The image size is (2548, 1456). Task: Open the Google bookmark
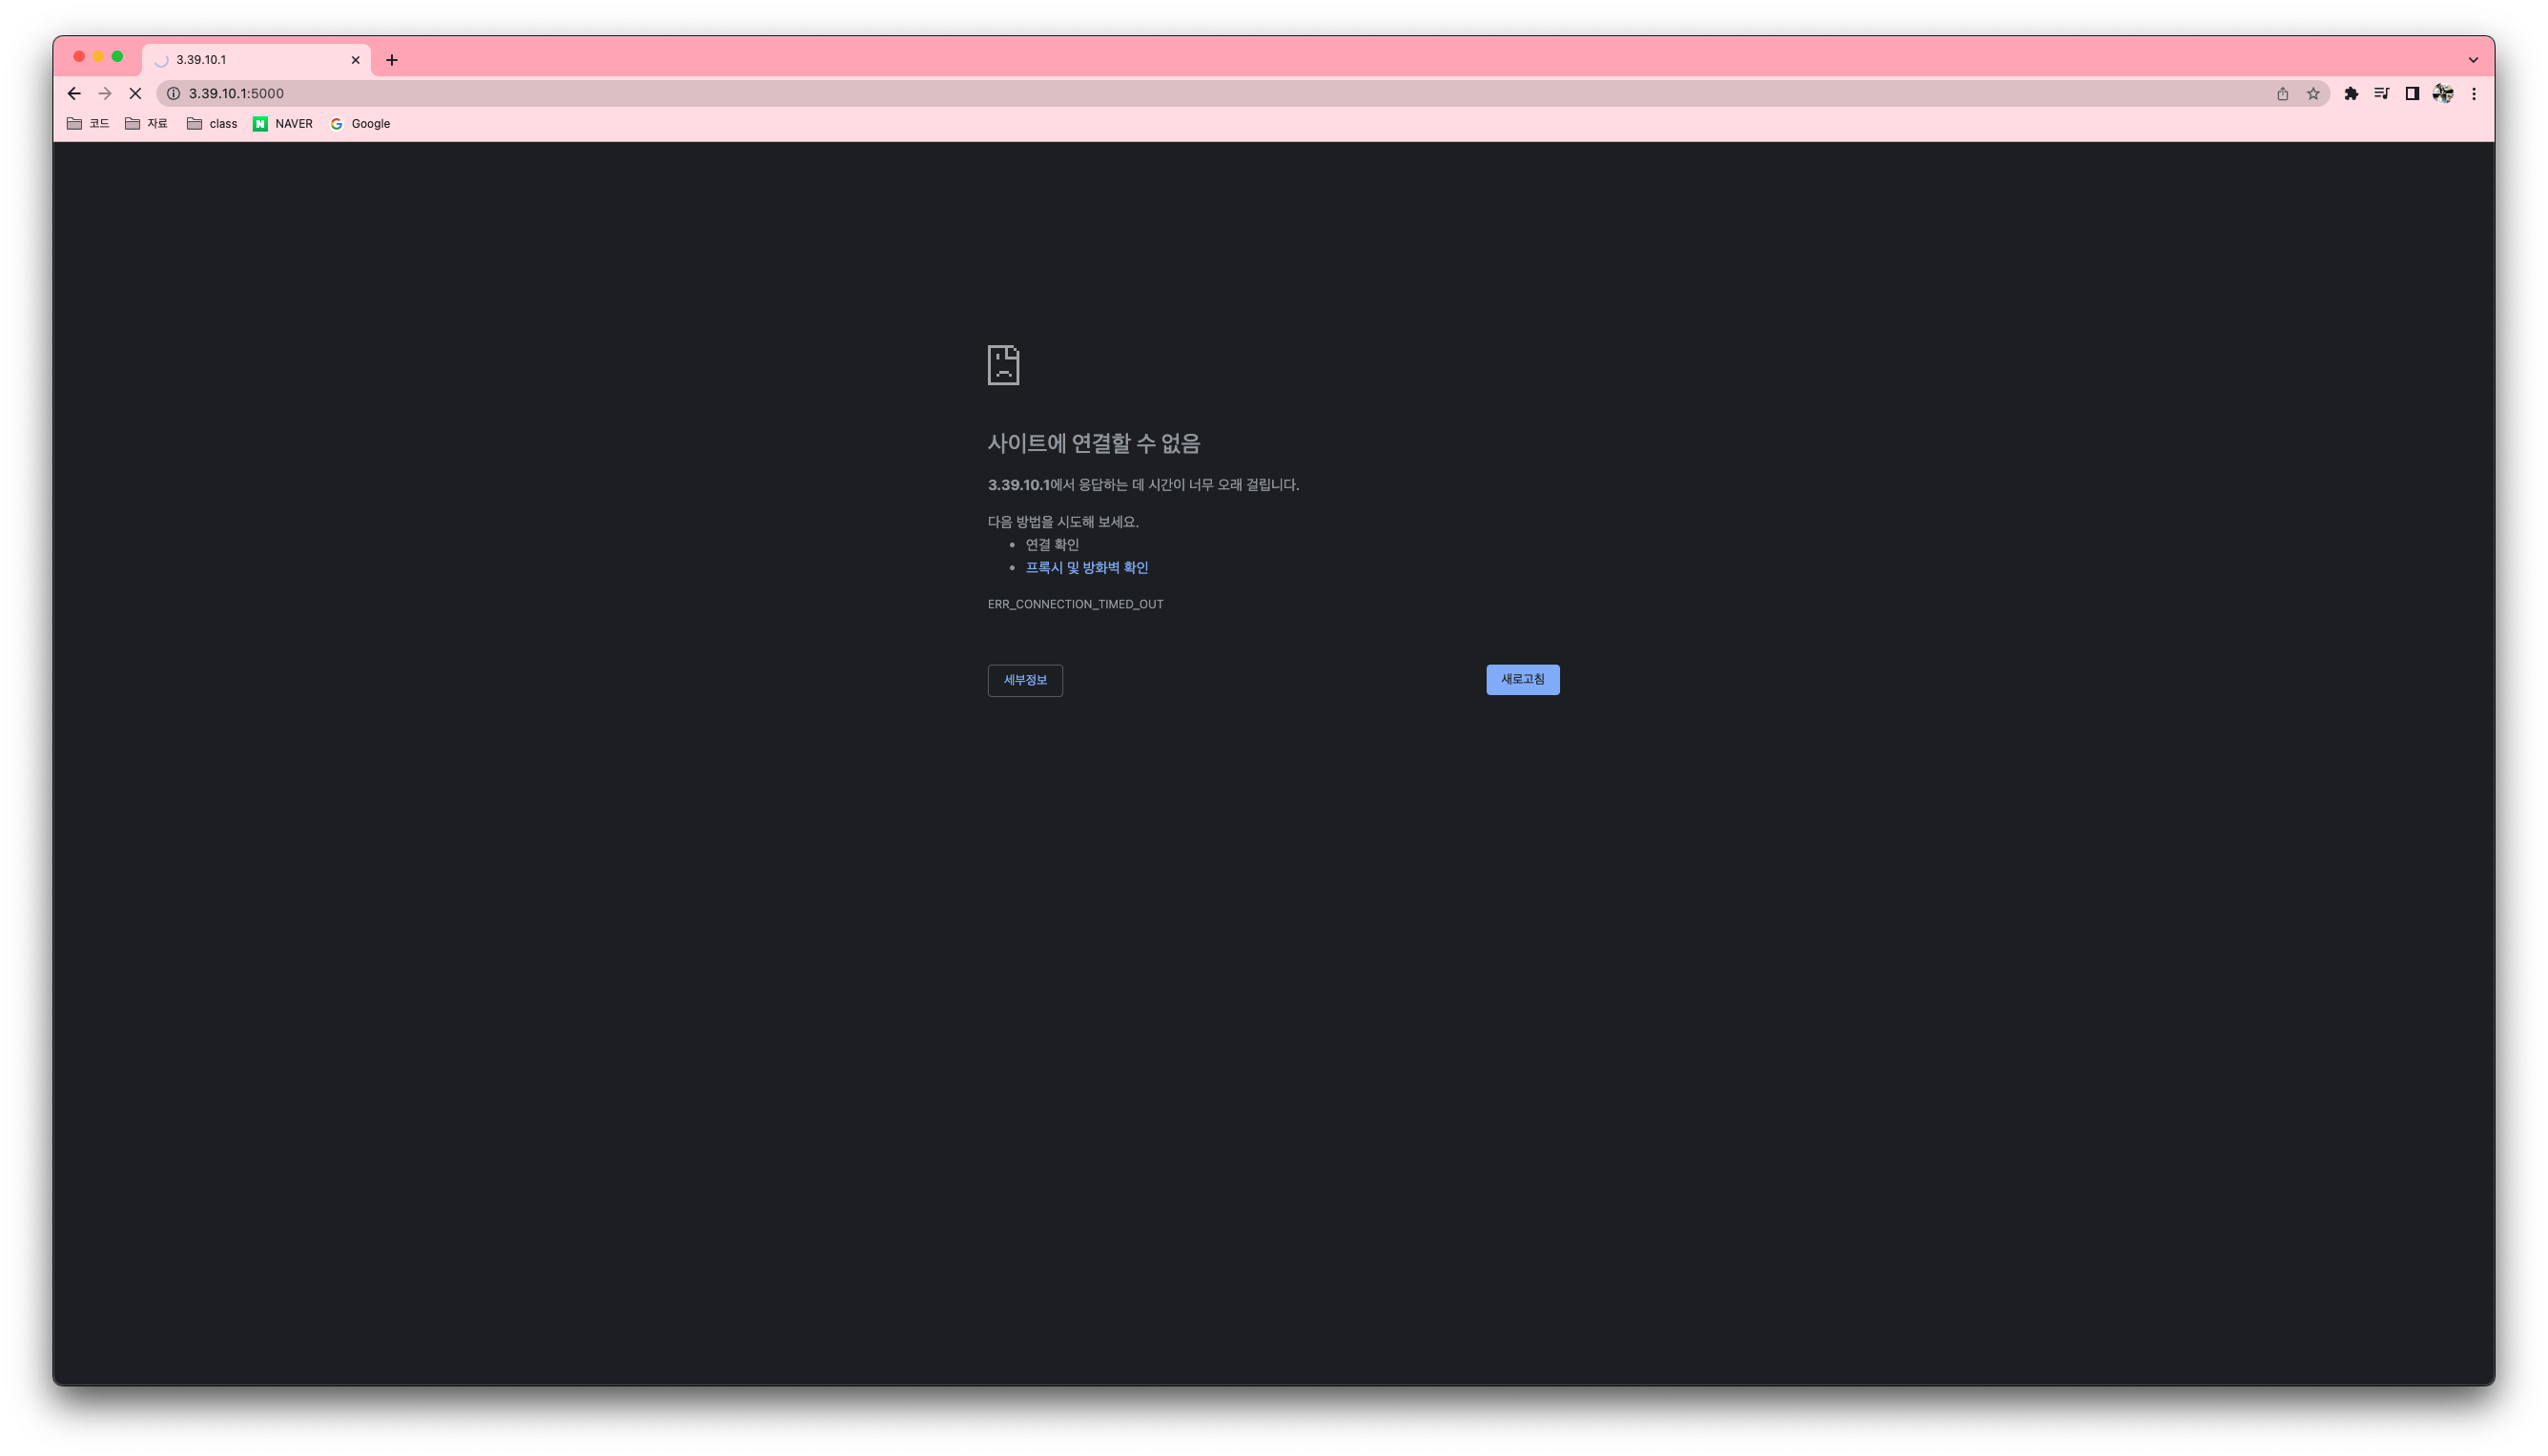[x=360, y=124]
